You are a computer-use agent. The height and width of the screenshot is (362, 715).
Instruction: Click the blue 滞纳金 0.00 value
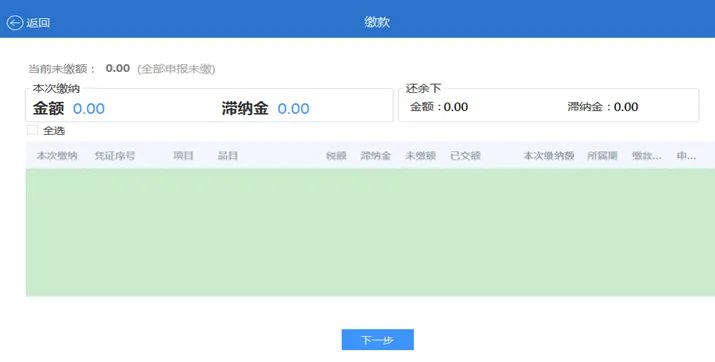[x=294, y=109]
